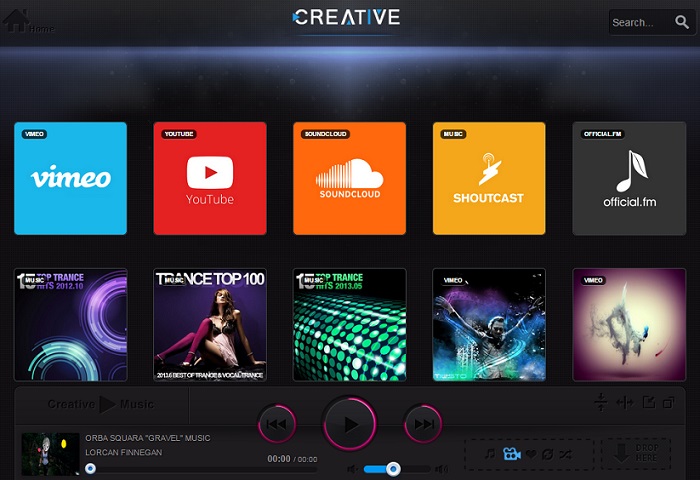This screenshot has width=700, height=480.
Task: Open the Tiesto Vimeo video thumbnail
Action: tap(489, 325)
